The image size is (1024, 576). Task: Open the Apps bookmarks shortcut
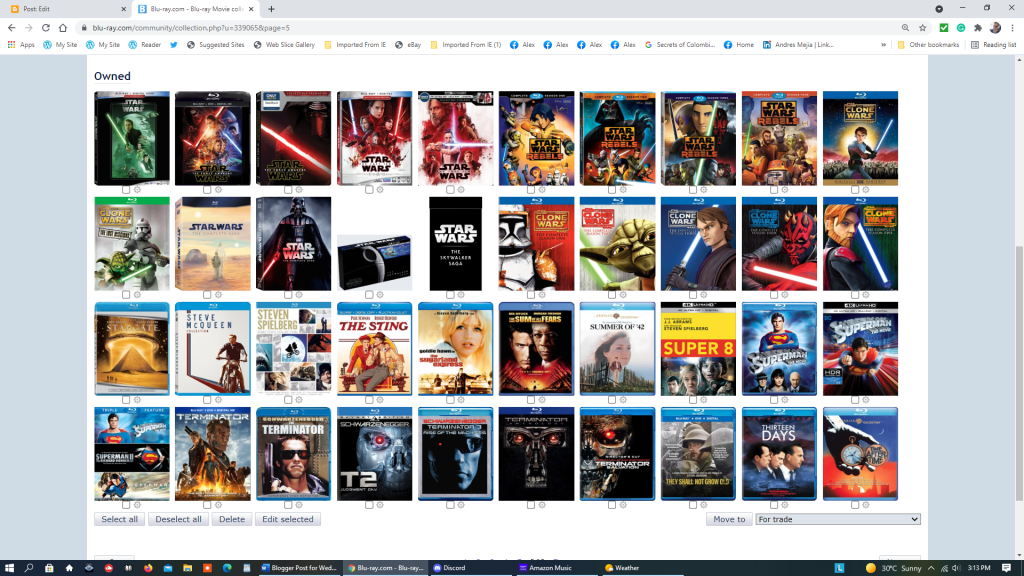21,45
